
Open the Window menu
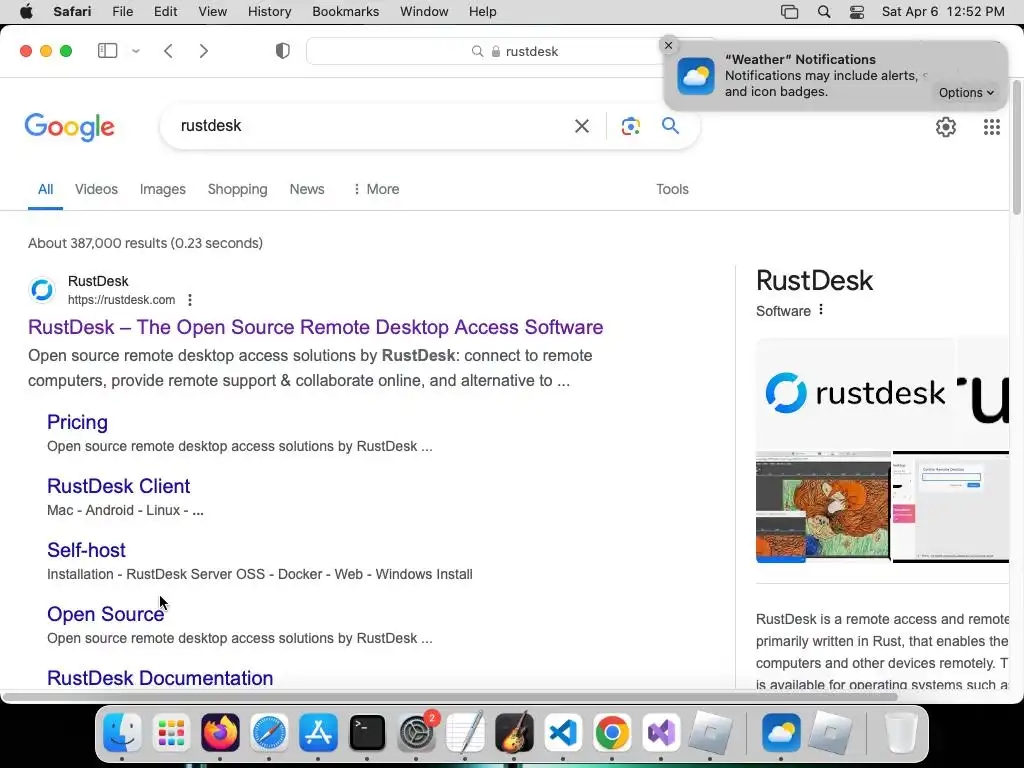pyautogui.click(x=424, y=12)
